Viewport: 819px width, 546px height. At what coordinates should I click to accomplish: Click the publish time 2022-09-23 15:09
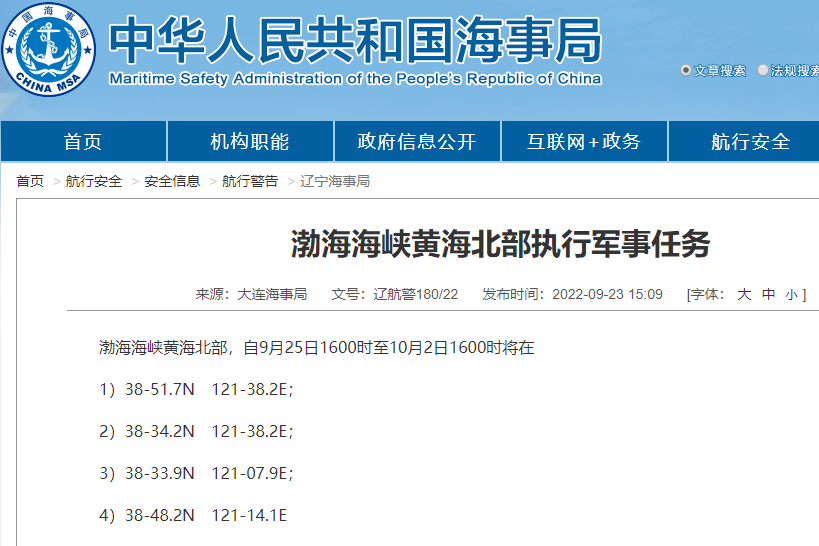[x=607, y=294]
